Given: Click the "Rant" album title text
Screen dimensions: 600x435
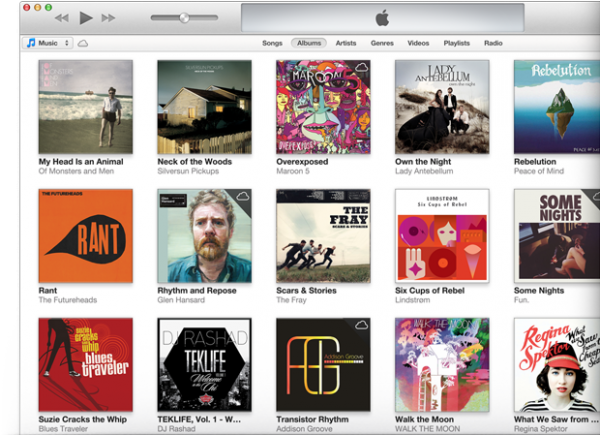Looking at the screenshot, I should [x=47, y=291].
